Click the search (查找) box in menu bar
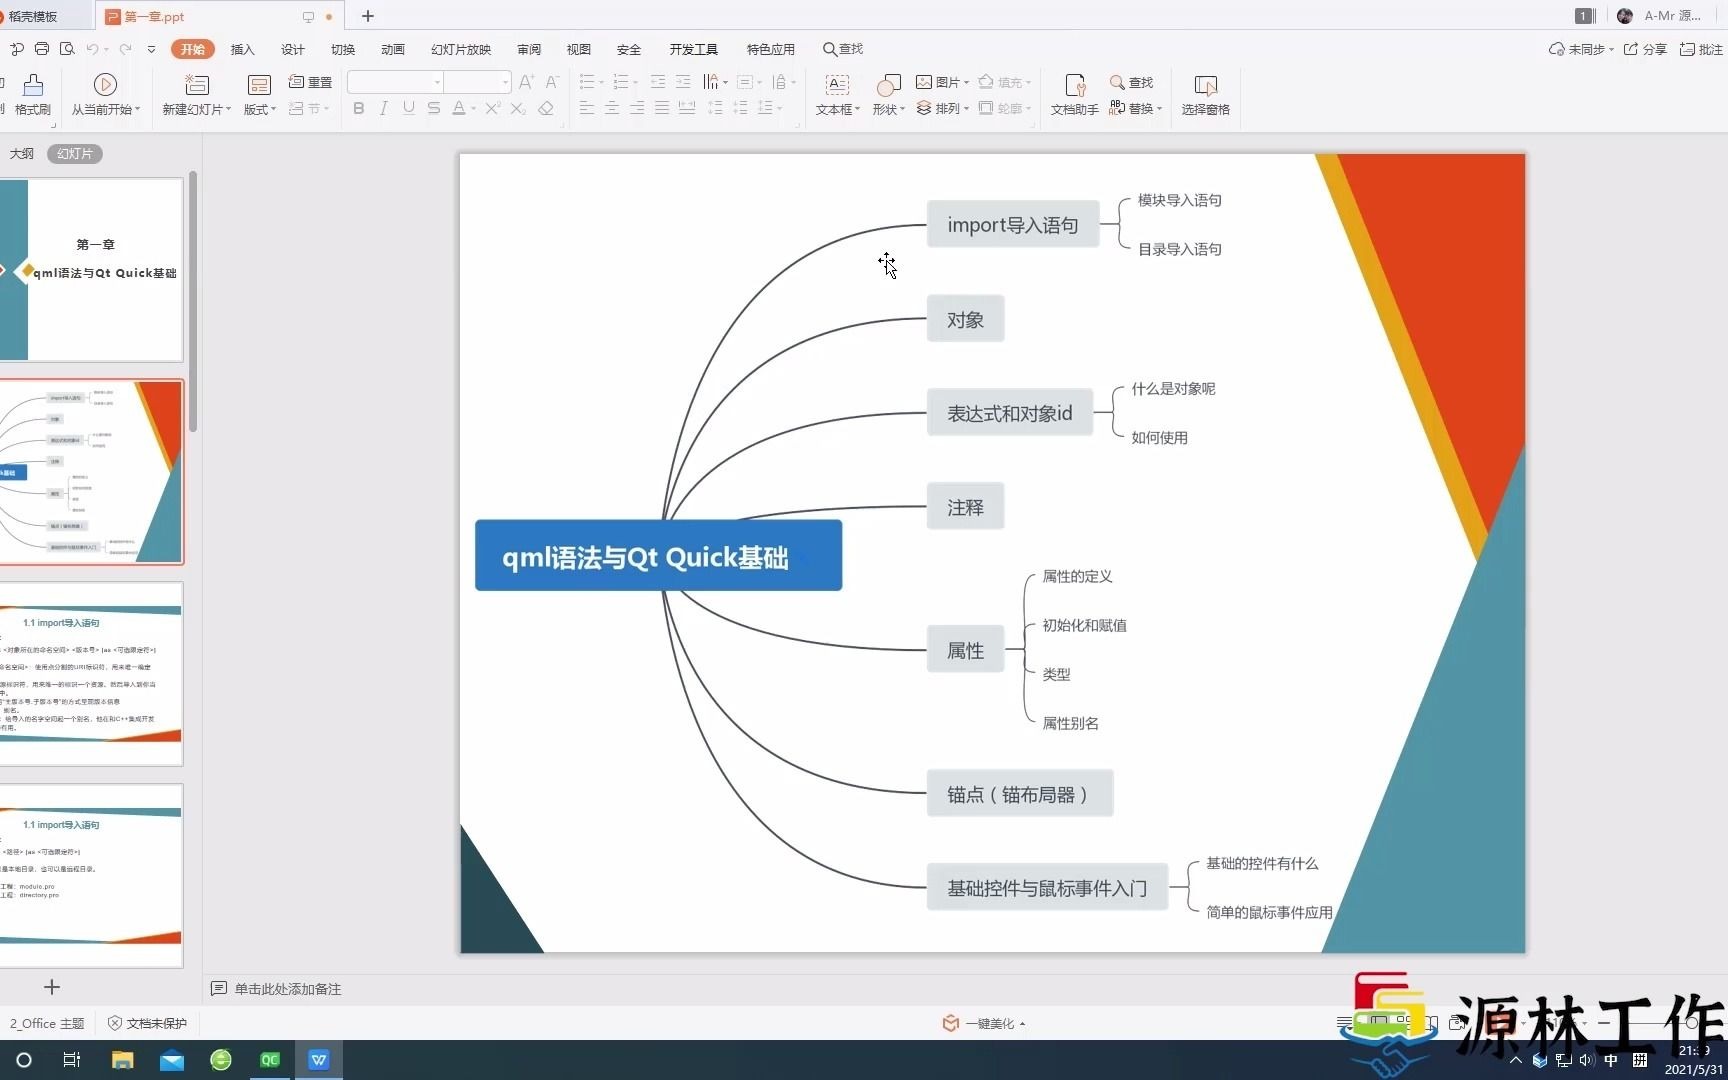 click(843, 49)
